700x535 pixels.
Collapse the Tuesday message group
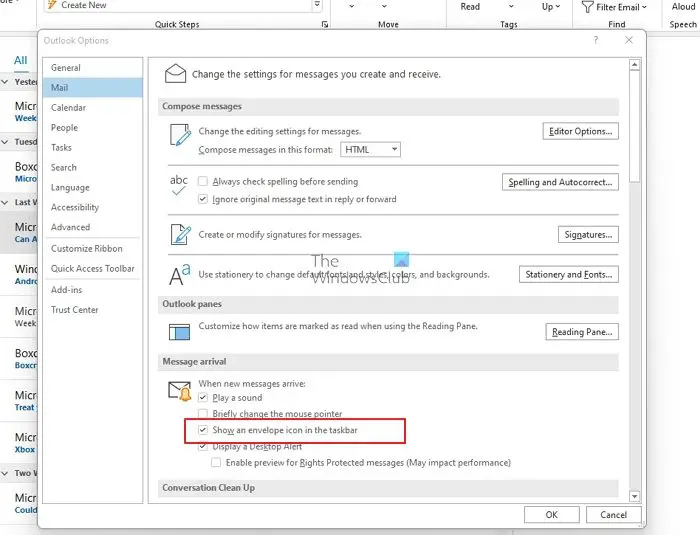[x=5, y=142]
